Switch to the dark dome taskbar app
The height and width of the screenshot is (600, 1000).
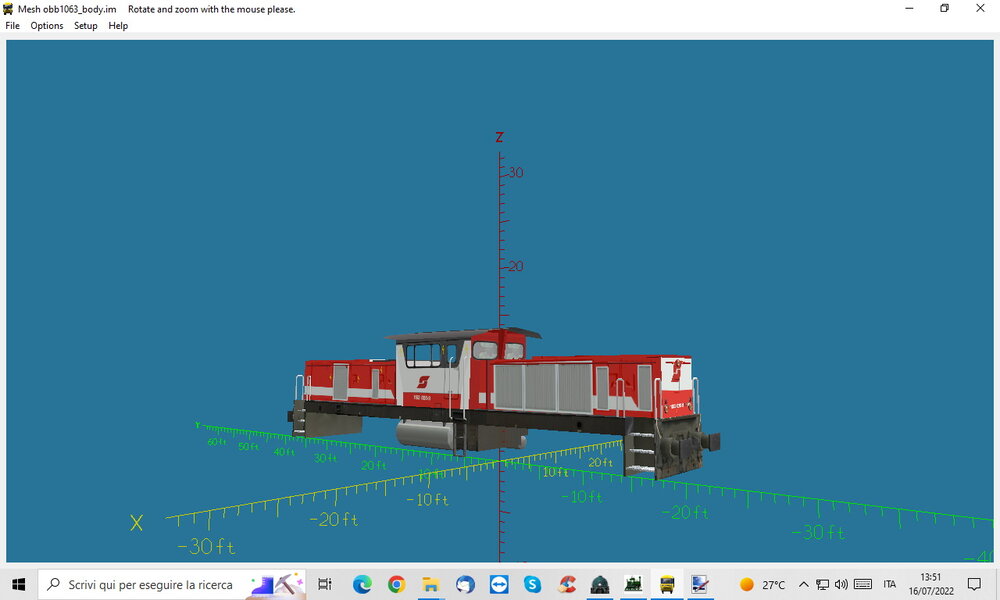(x=599, y=584)
